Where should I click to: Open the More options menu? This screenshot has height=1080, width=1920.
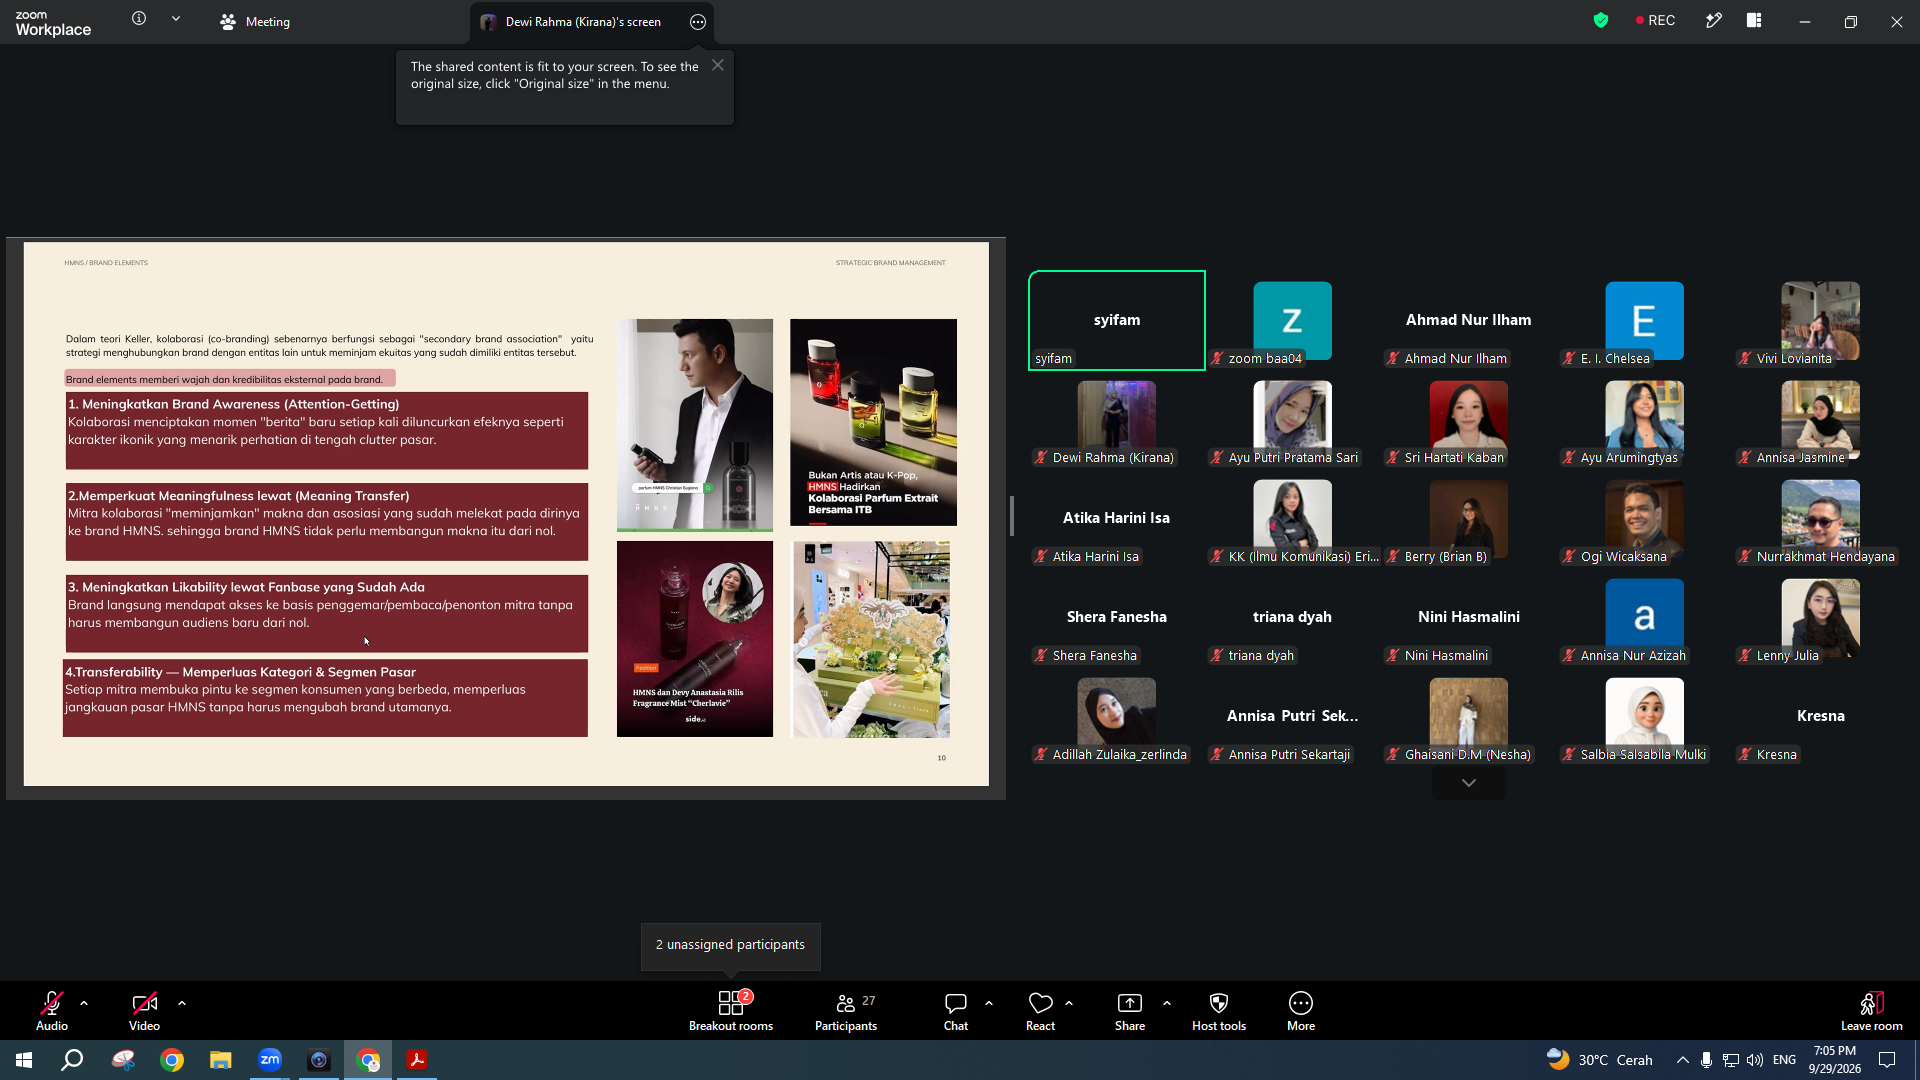[1301, 1010]
